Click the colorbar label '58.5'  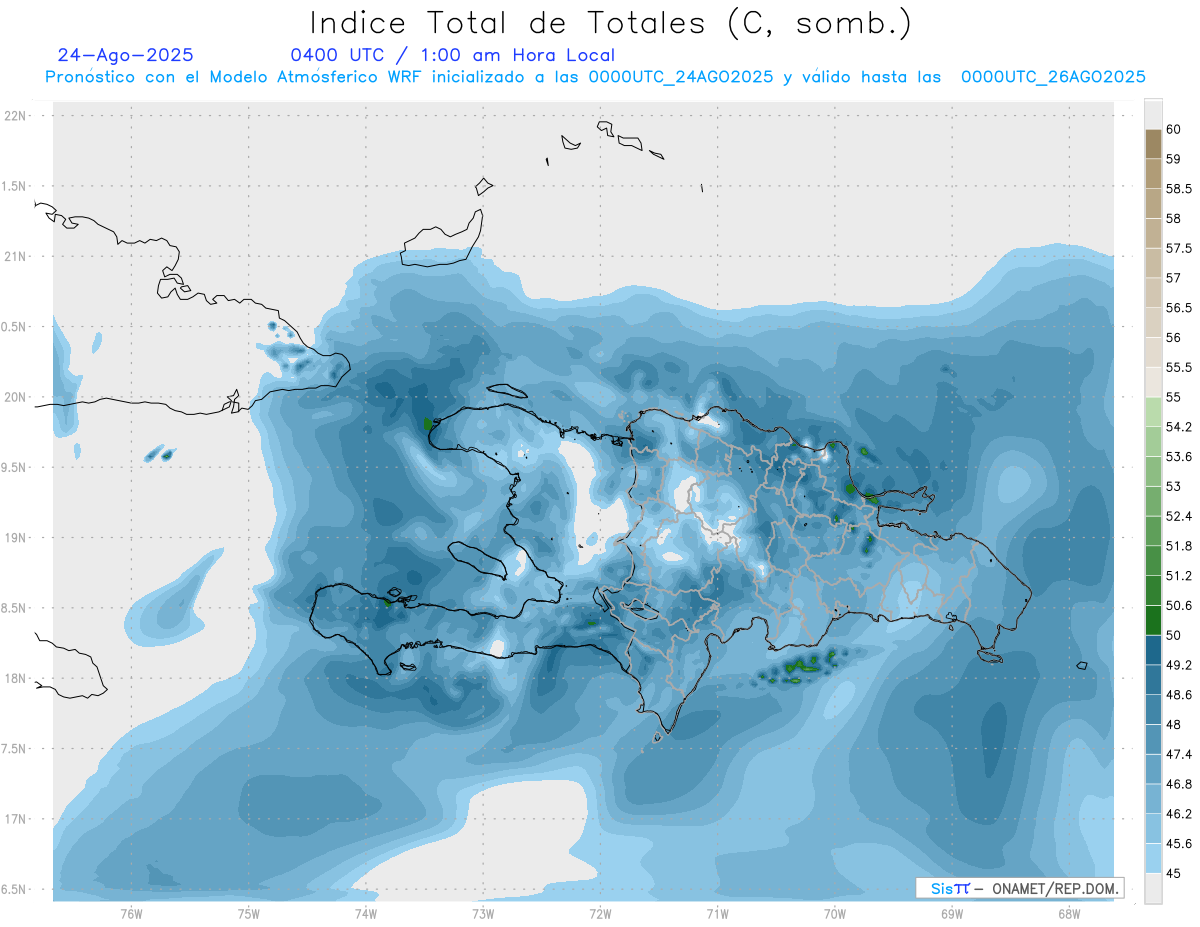click(x=1179, y=189)
